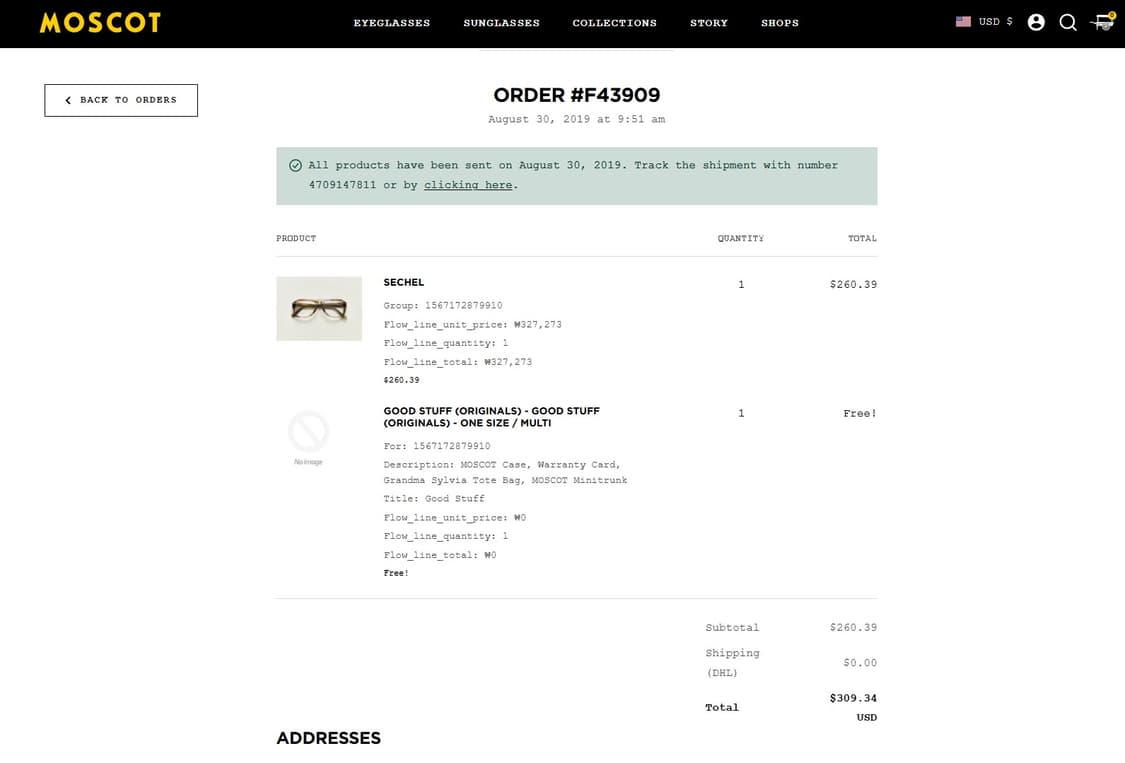Open the Collections menu

click(614, 23)
